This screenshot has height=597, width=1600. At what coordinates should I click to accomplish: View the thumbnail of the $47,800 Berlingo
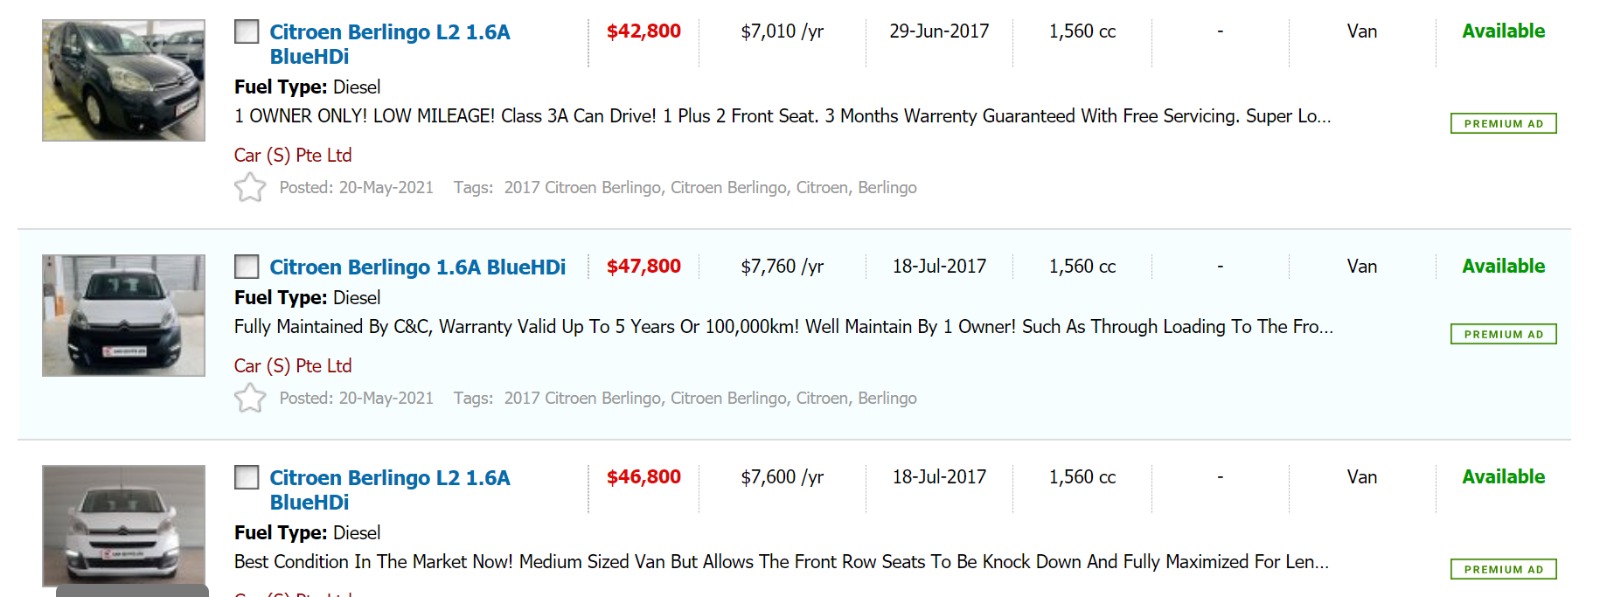click(123, 315)
